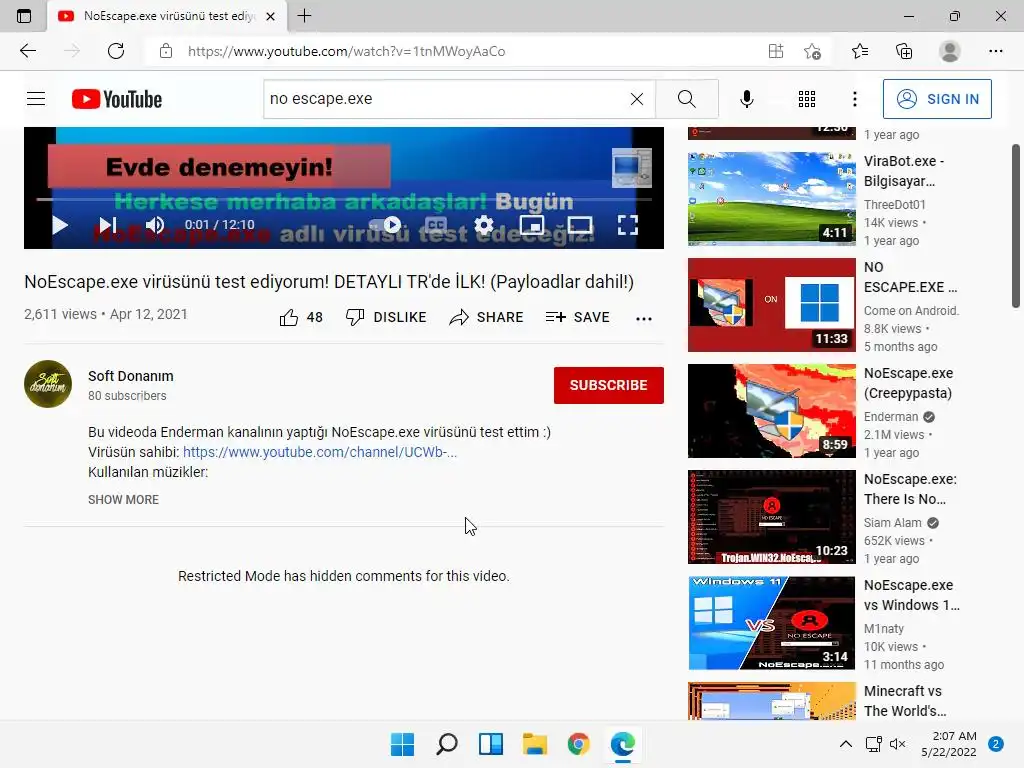Toggle the autoplay switch

coord(385,225)
